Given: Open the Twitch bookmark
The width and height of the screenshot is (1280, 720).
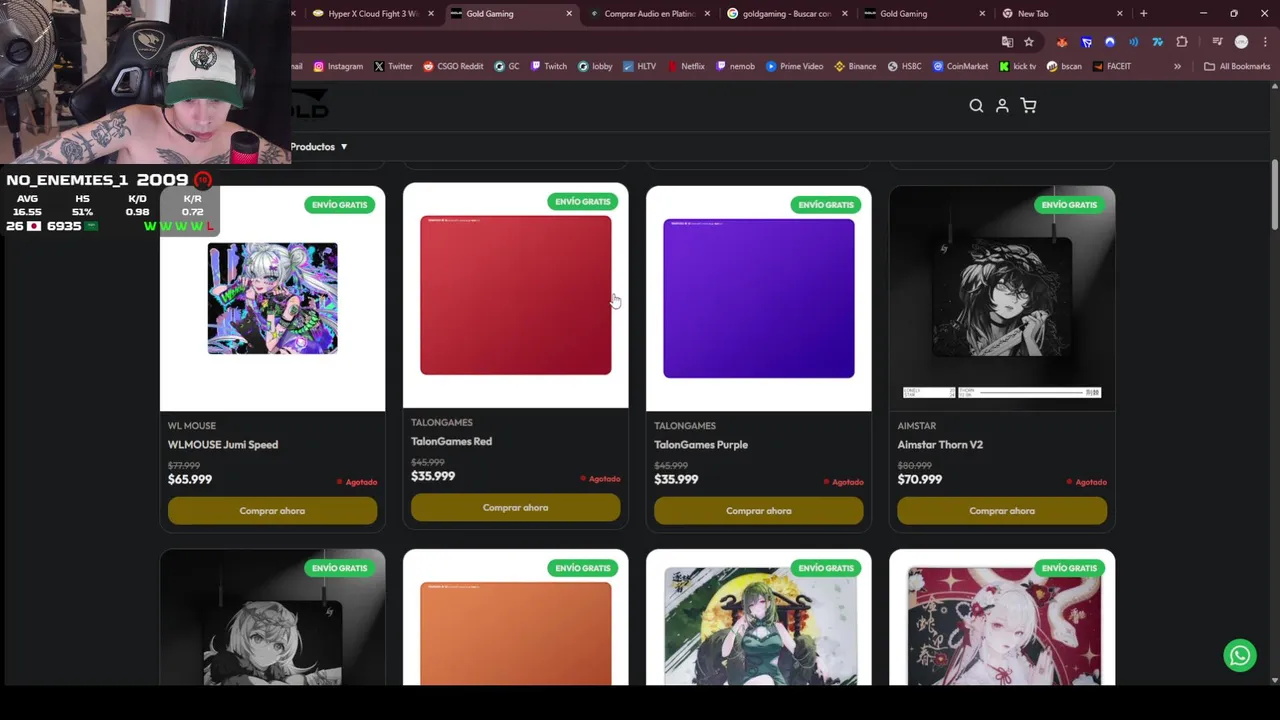Looking at the screenshot, I should click(x=548, y=66).
